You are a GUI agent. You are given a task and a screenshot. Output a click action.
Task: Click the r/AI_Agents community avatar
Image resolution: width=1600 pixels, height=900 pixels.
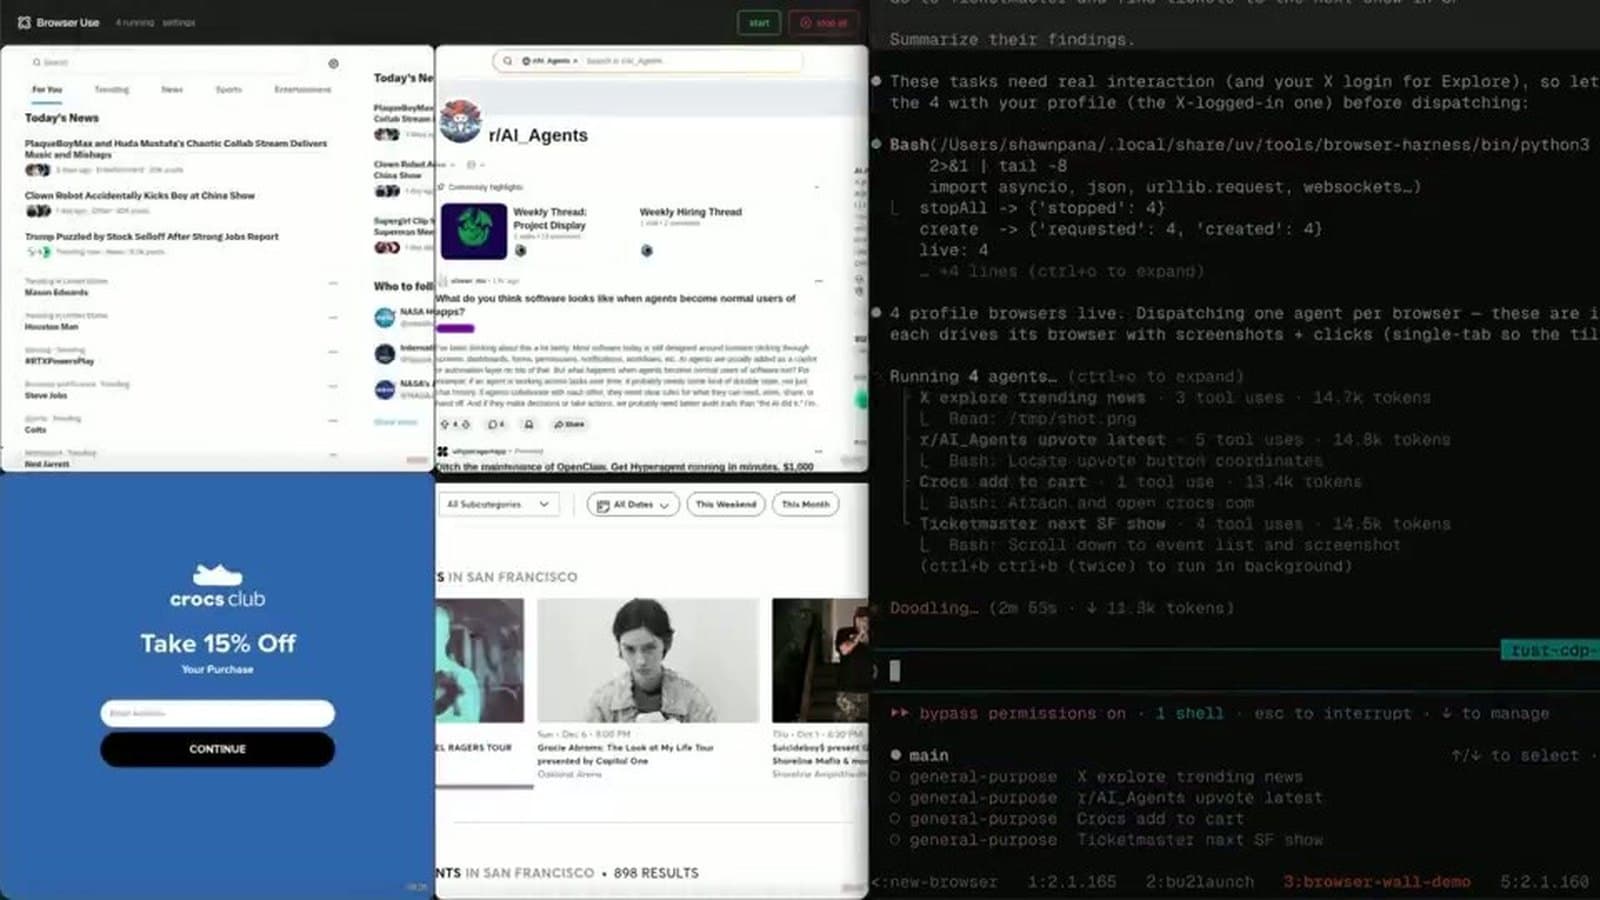click(x=461, y=122)
